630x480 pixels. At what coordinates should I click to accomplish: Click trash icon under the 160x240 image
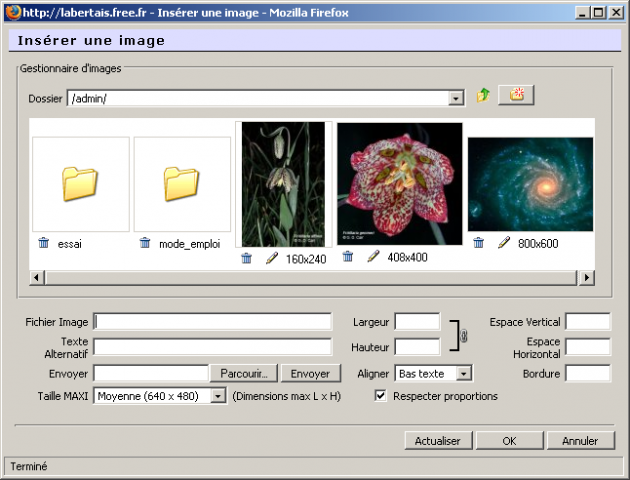point(246,258)
